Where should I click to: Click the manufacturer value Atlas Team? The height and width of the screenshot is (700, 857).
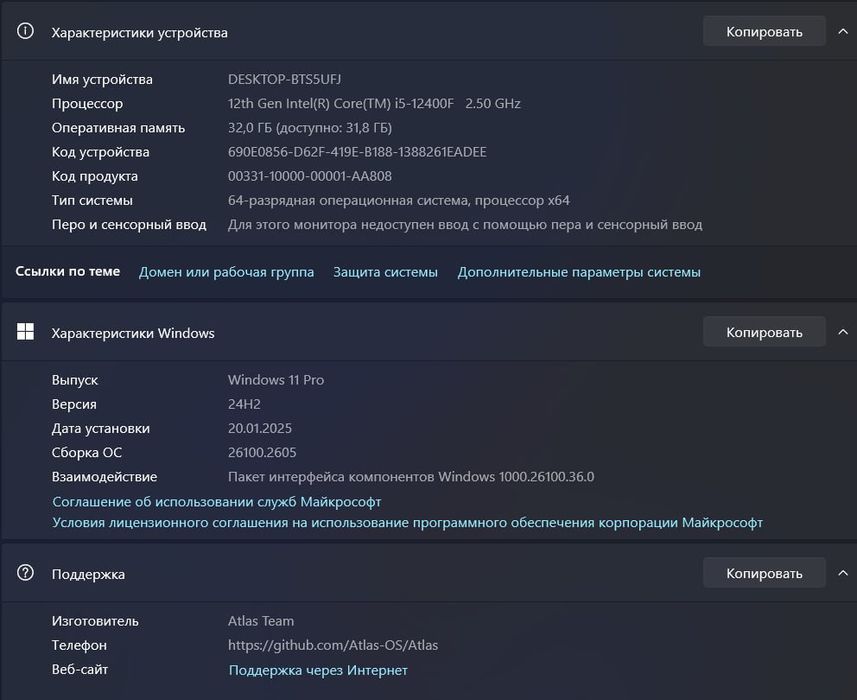pos(261,621)
